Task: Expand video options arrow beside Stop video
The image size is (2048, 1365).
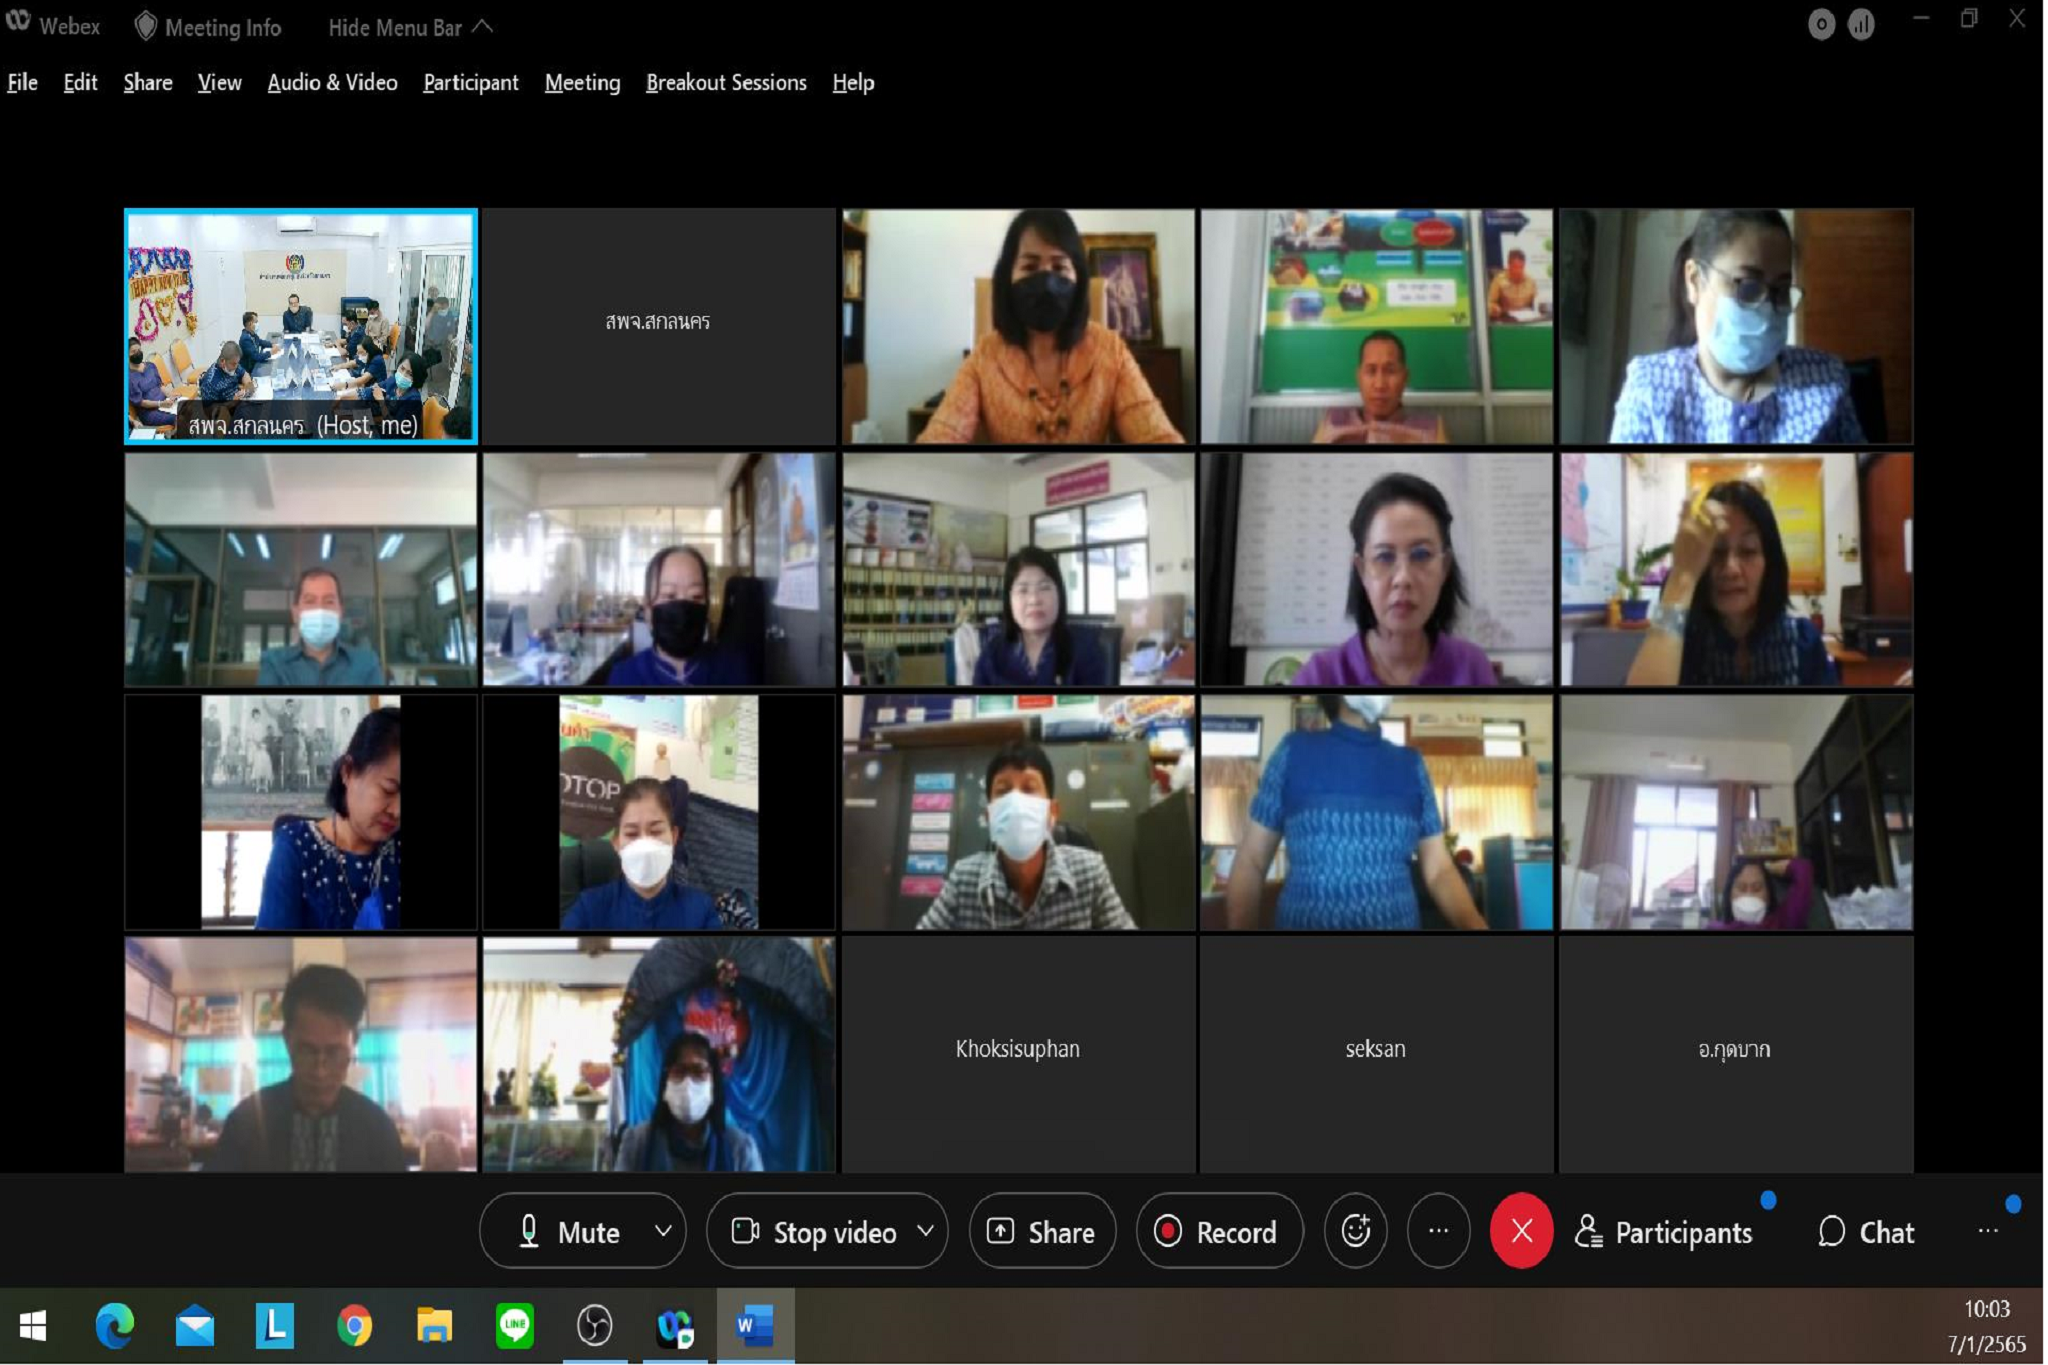Action: [x=926, y=1231]
